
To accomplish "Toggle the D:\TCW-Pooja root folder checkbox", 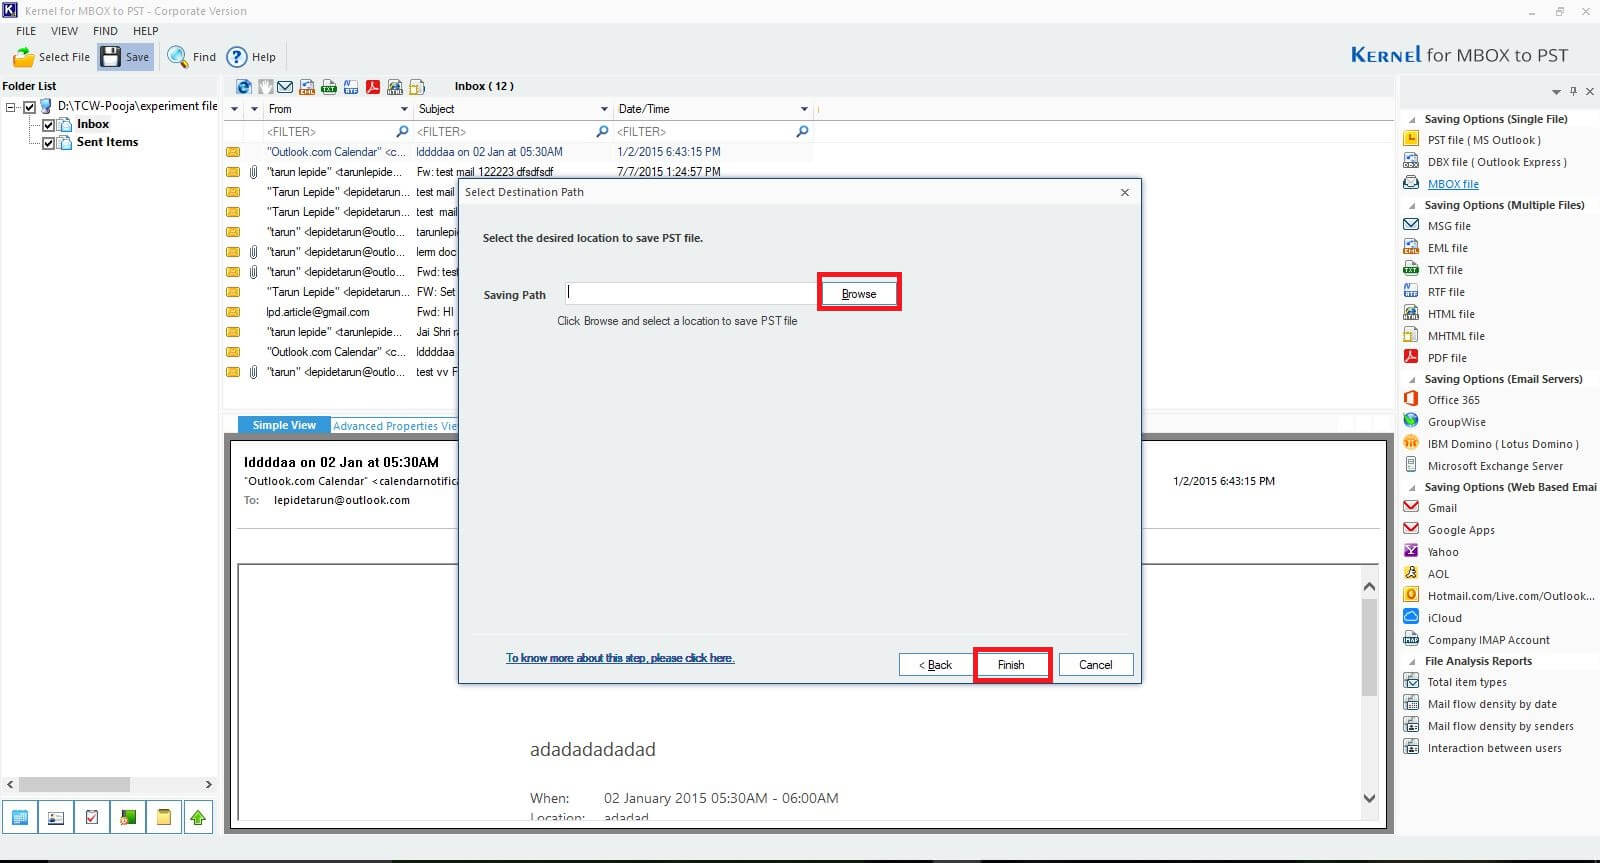I will click(x=30, y=107).
